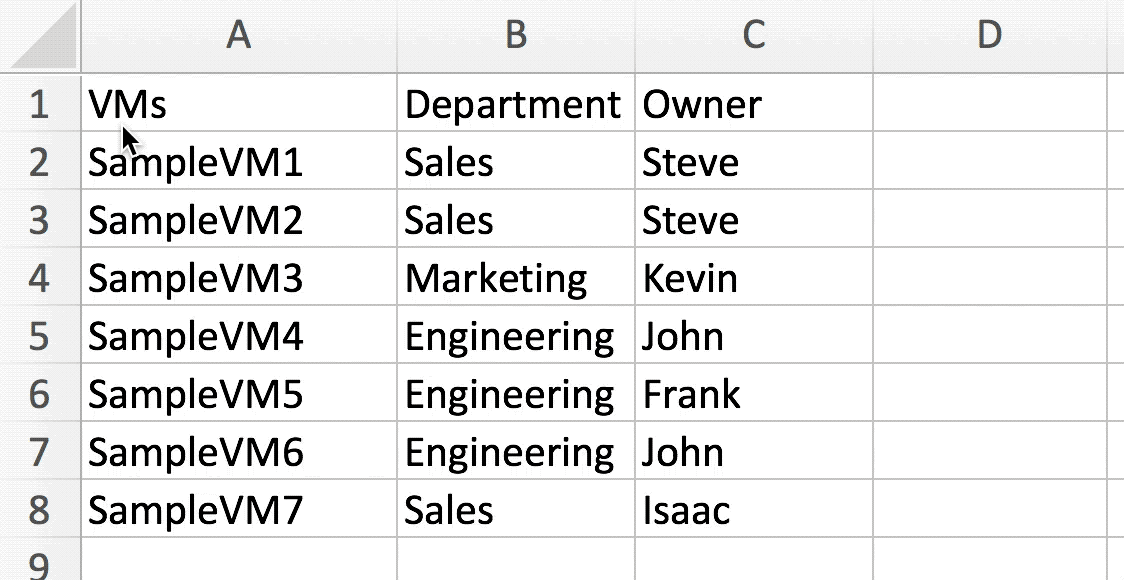Select column B header
The image size is (1124, 580).
[515, 36]
